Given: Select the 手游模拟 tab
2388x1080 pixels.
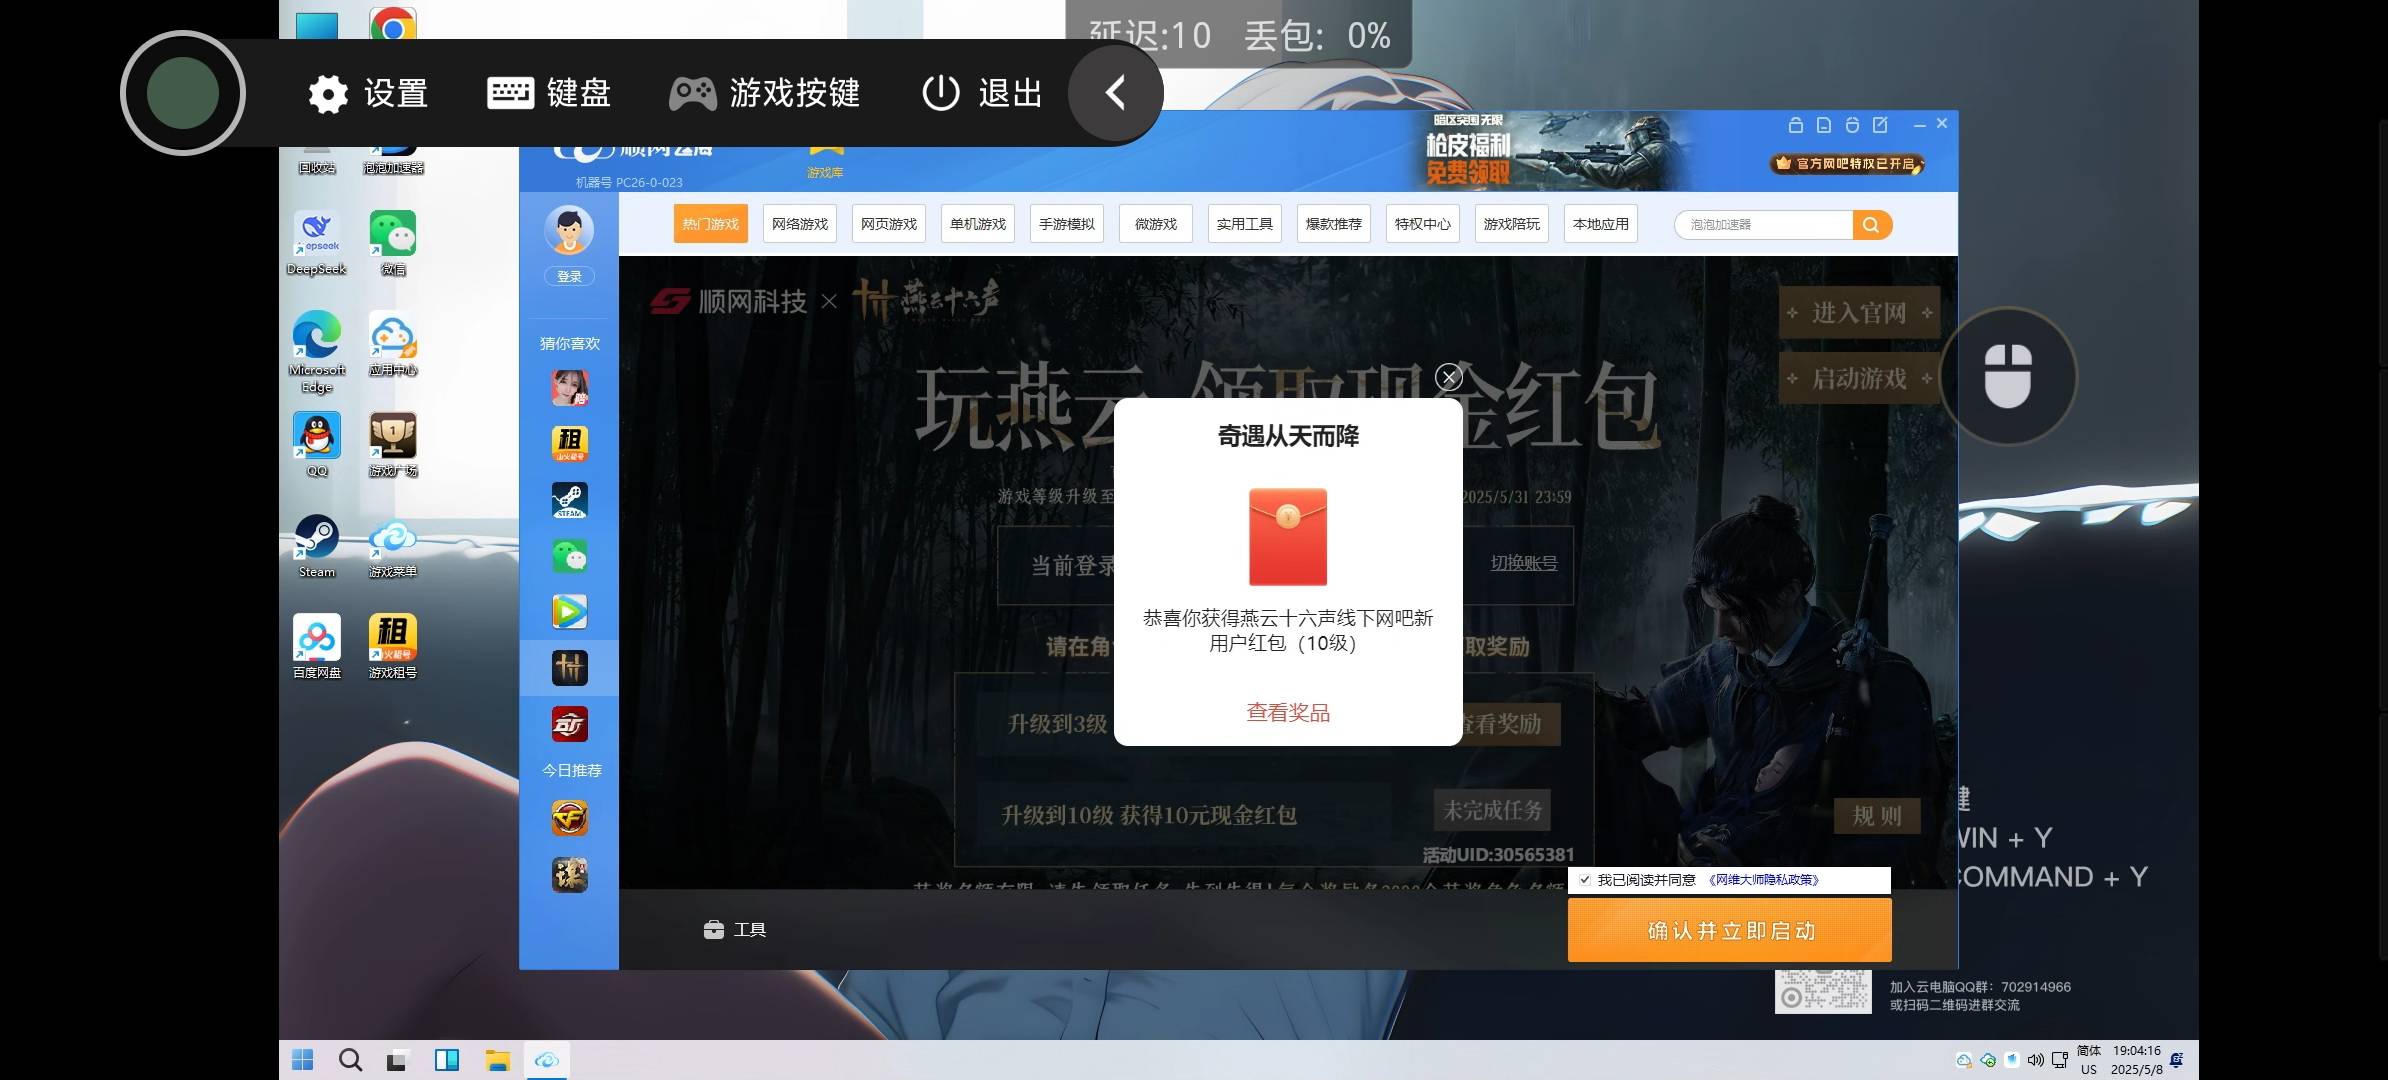Looking at the screenshot, I should coord(1067,224).
